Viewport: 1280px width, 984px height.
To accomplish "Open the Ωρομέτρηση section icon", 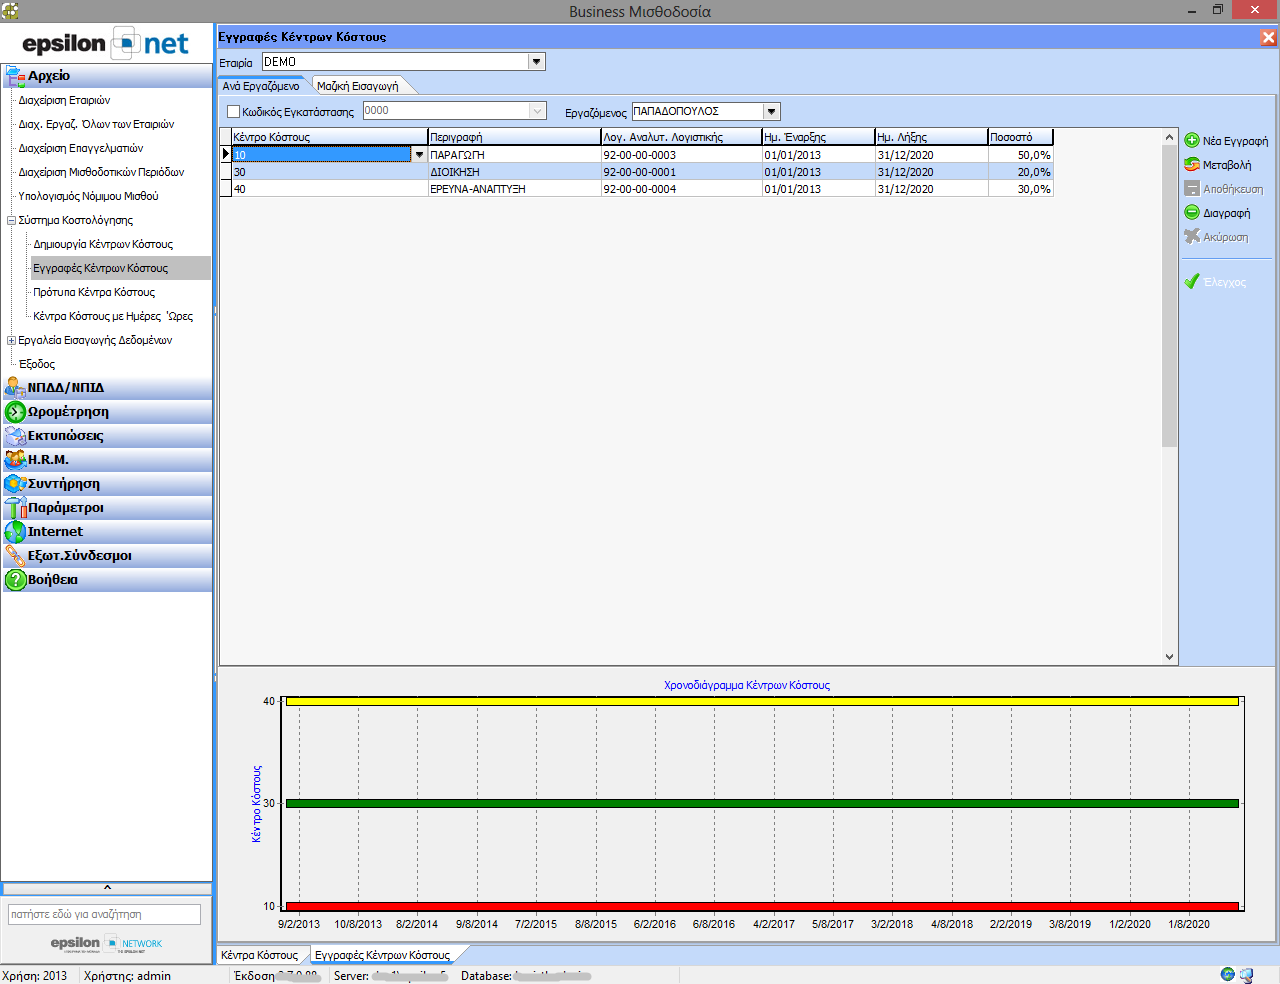I will [x=15, y=412].
